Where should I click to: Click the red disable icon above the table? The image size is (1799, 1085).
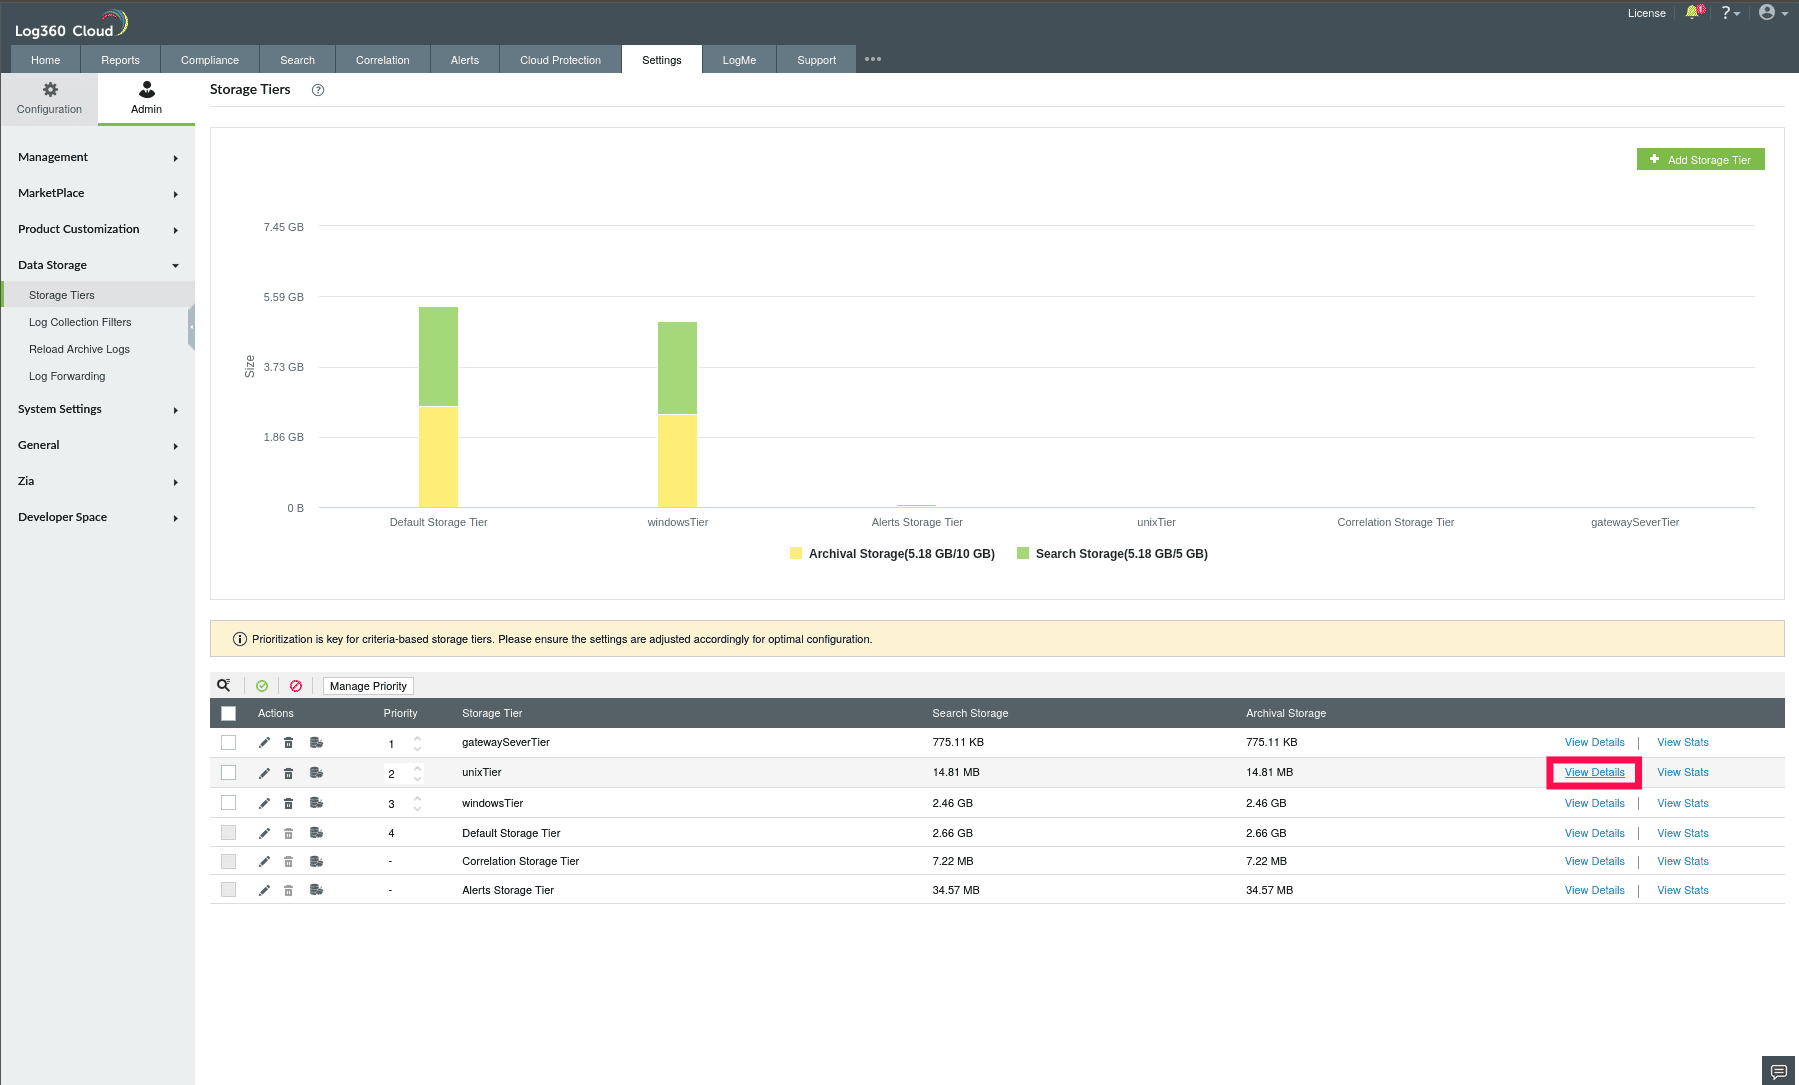click(296, 685)
